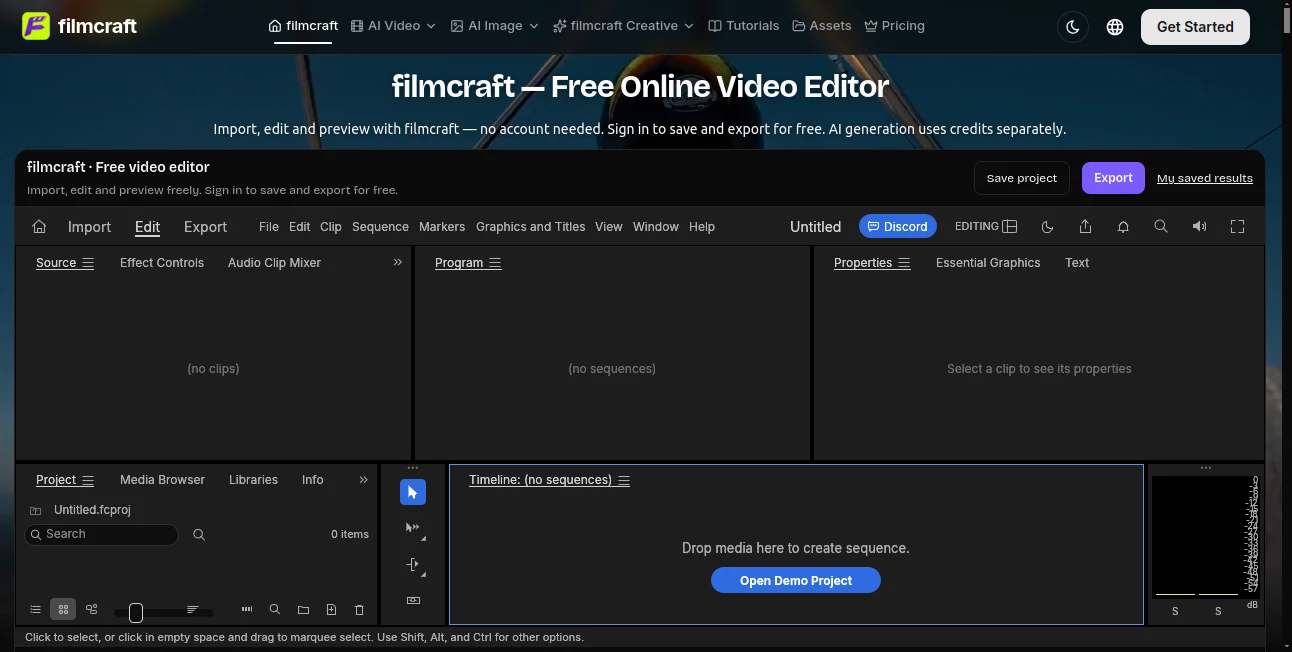1292x652 pixels.
Task: Click the New Item icon in Project panel
Action: 331,609
